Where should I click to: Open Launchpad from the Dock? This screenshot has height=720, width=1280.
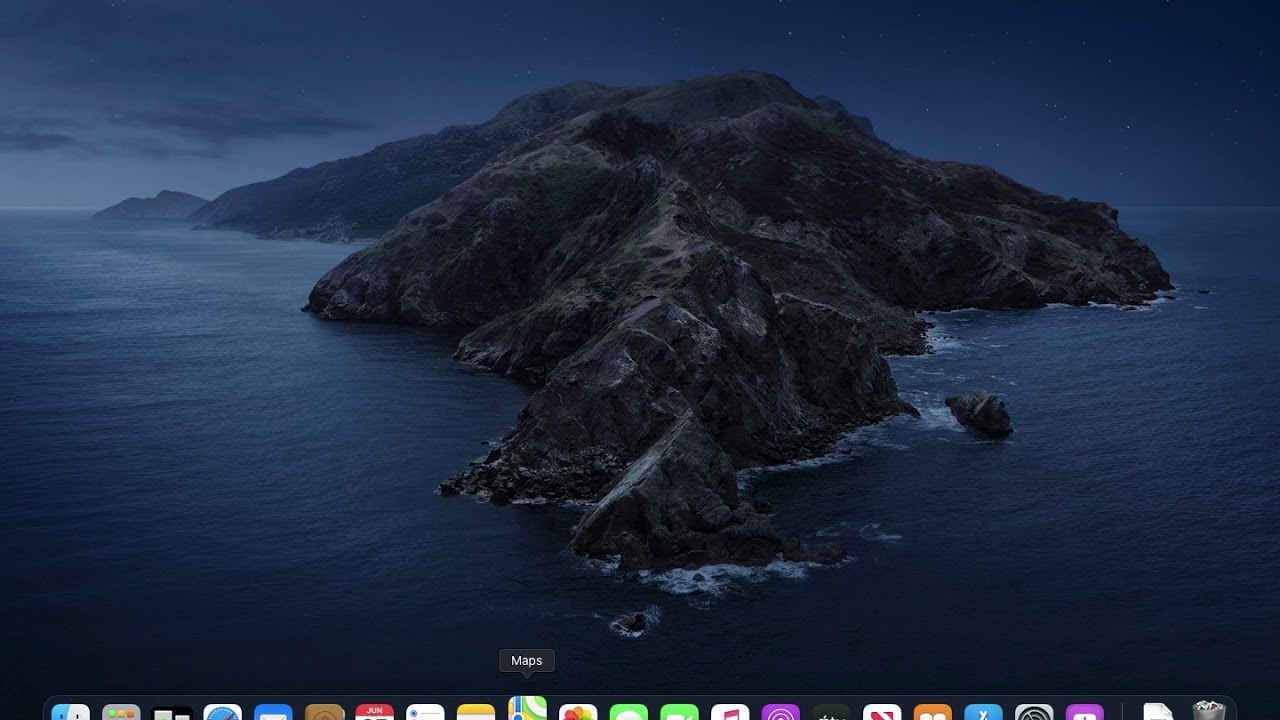coord(121,712)
